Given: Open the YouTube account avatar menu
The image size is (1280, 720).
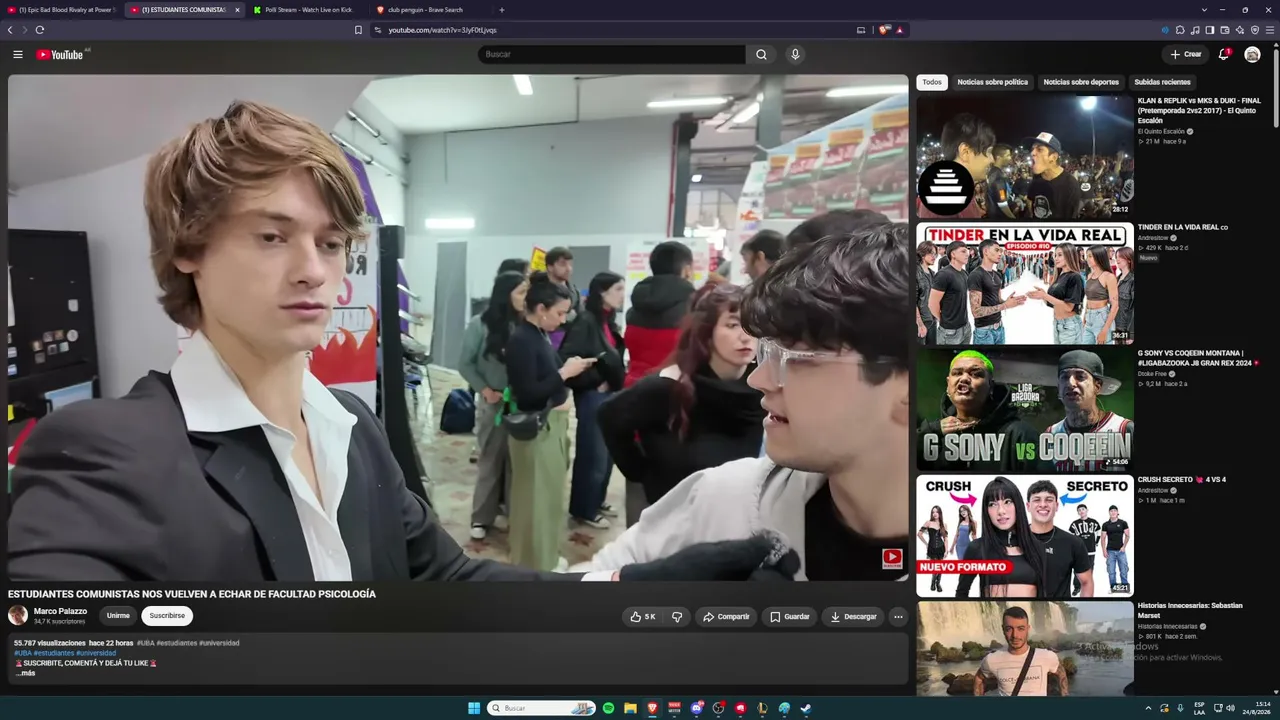Looking at the screenshot, I should (1252, 54).
